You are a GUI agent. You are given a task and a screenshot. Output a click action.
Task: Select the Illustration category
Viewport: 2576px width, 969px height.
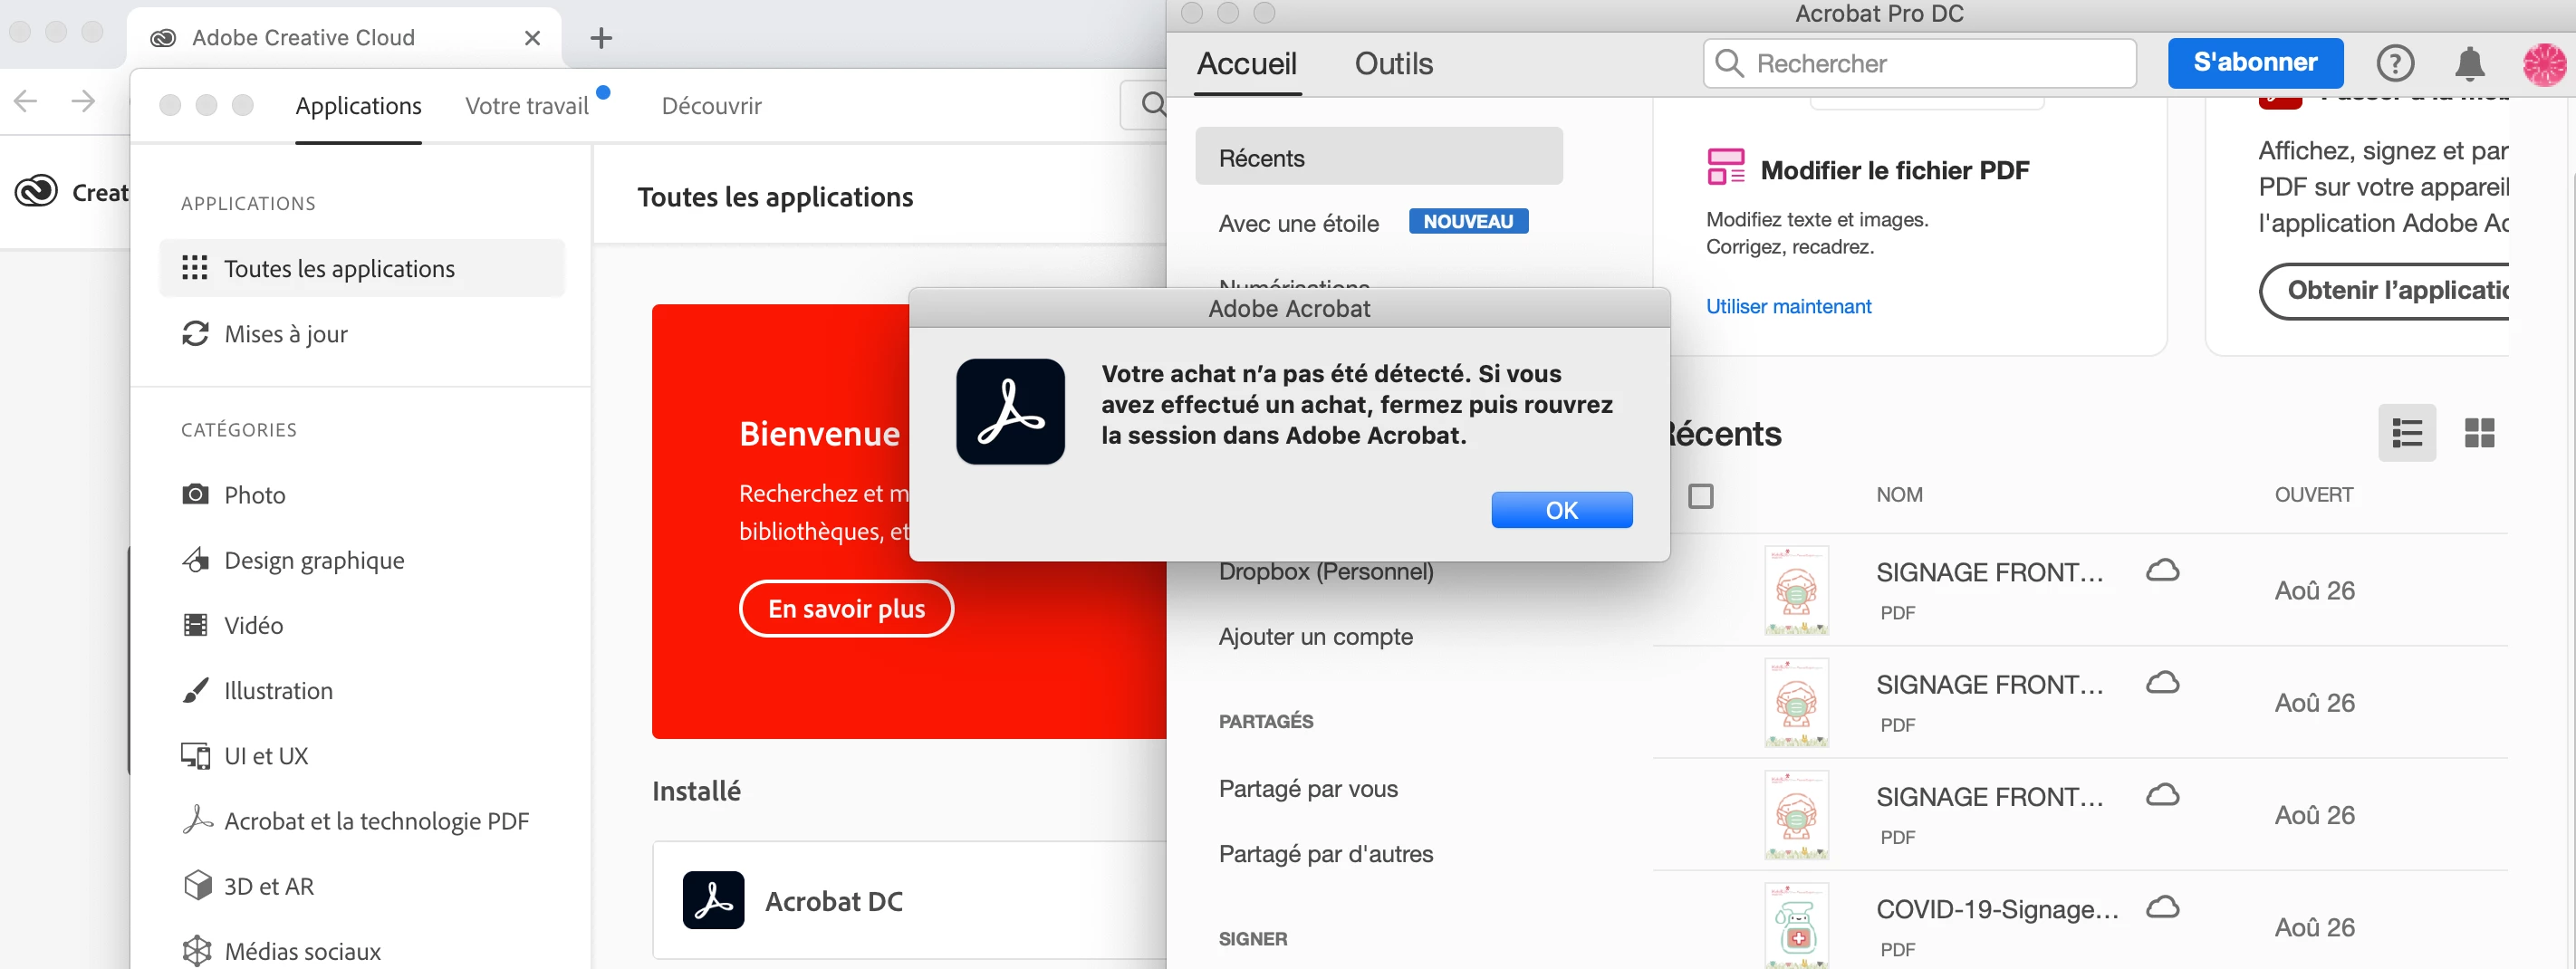click(278, 690)
